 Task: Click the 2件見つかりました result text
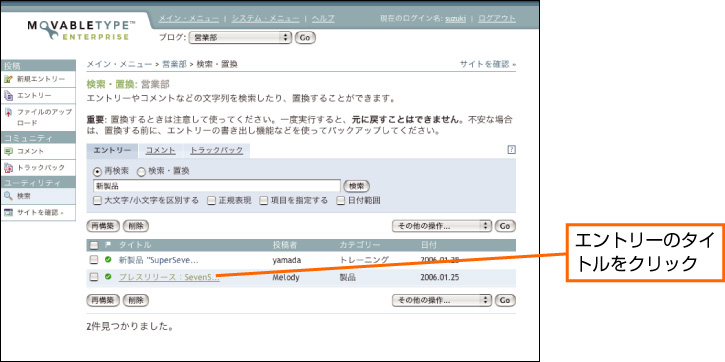(x=130, y=326)
